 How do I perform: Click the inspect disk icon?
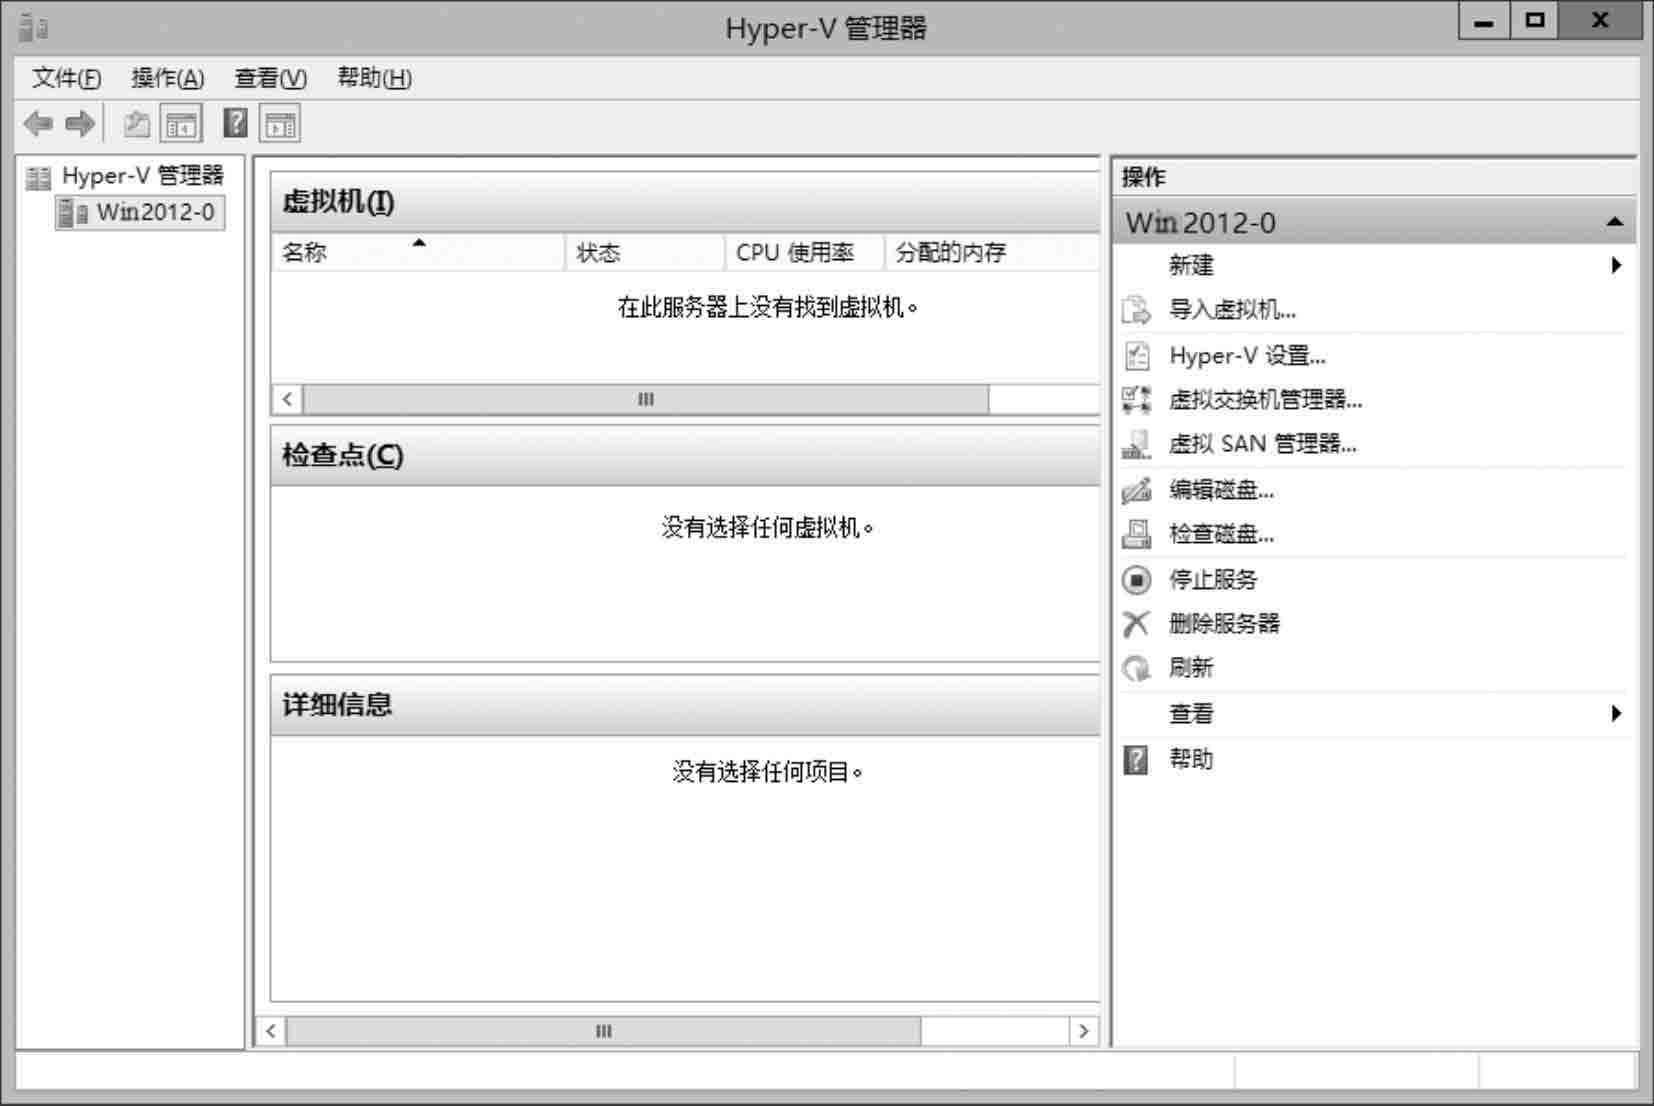click(x=1136, y=534)
